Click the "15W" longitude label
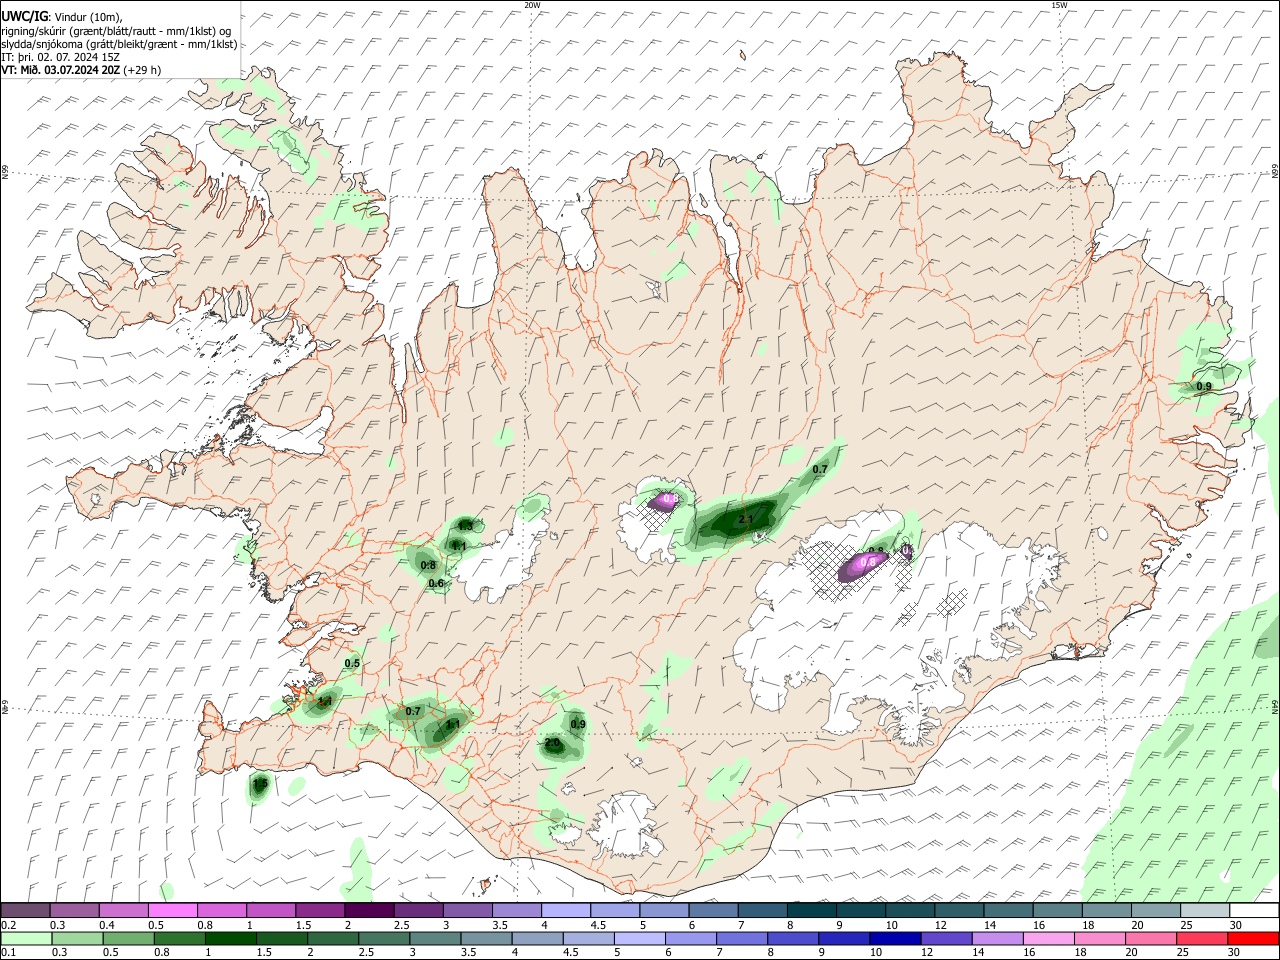The image size is (1280, 960). pos(1059,5)
